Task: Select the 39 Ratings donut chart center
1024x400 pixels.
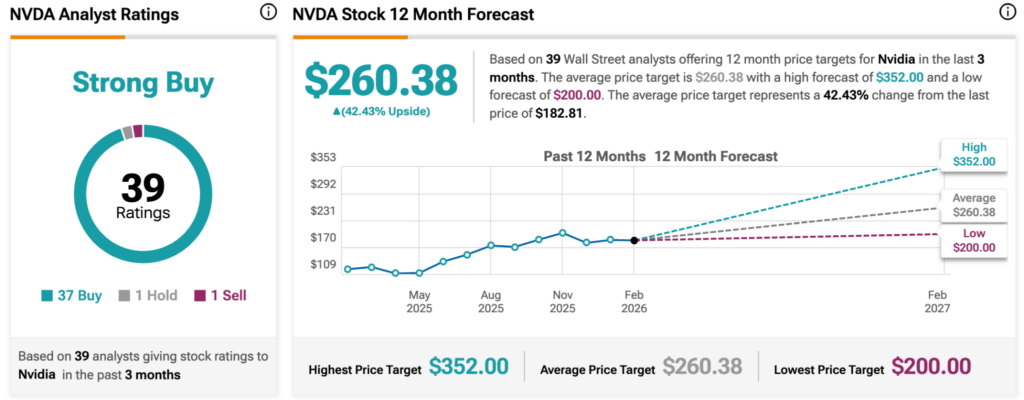Action: (x=145, y=193)
